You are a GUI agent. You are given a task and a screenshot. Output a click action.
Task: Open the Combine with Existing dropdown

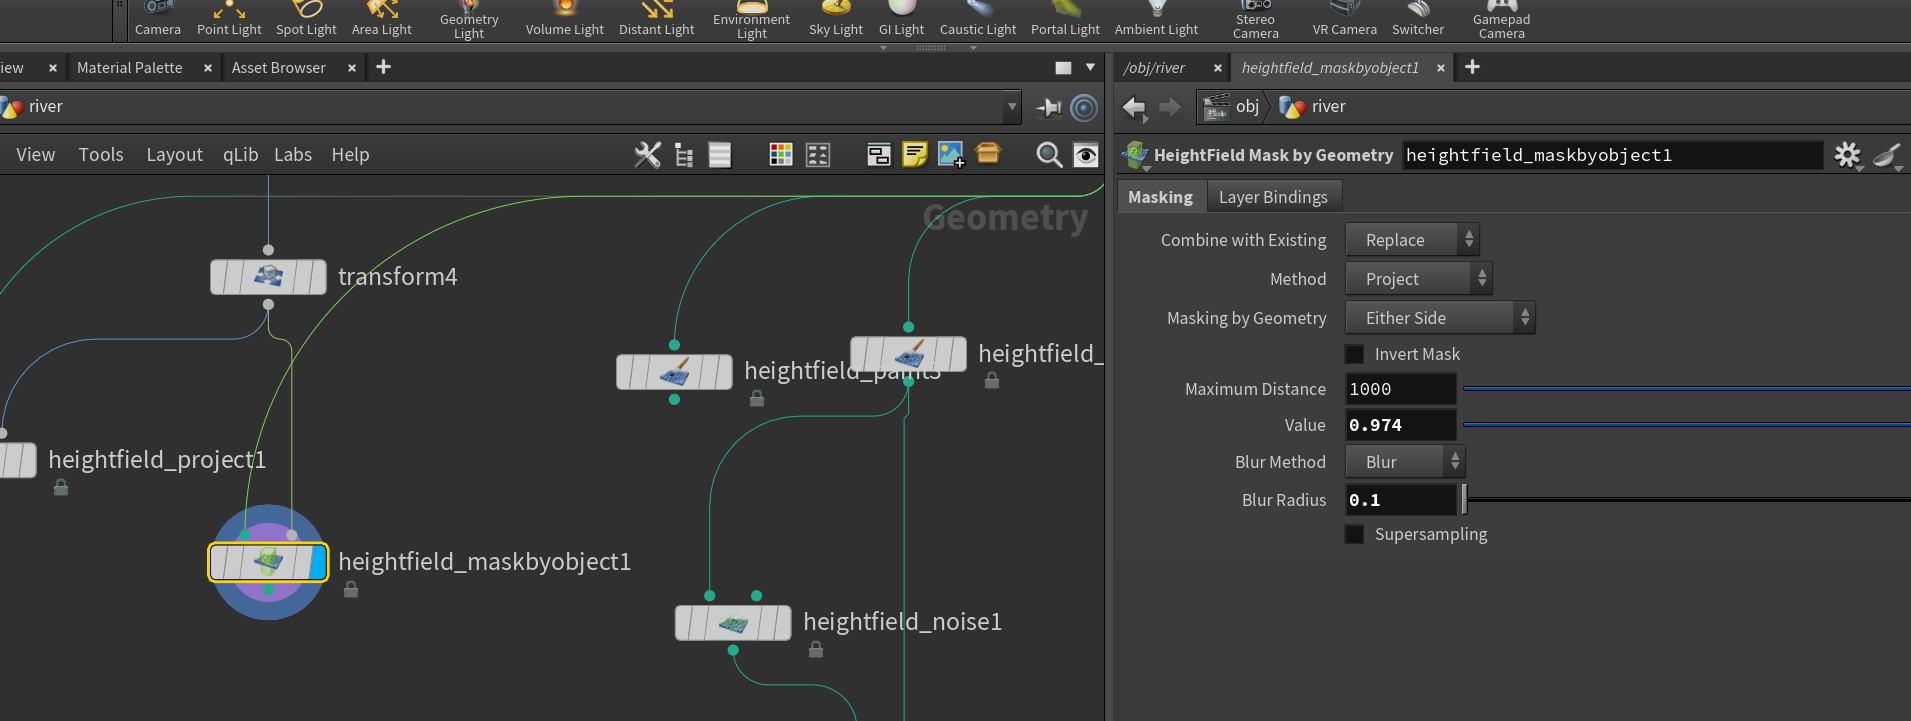click(x=1412, y=240)
